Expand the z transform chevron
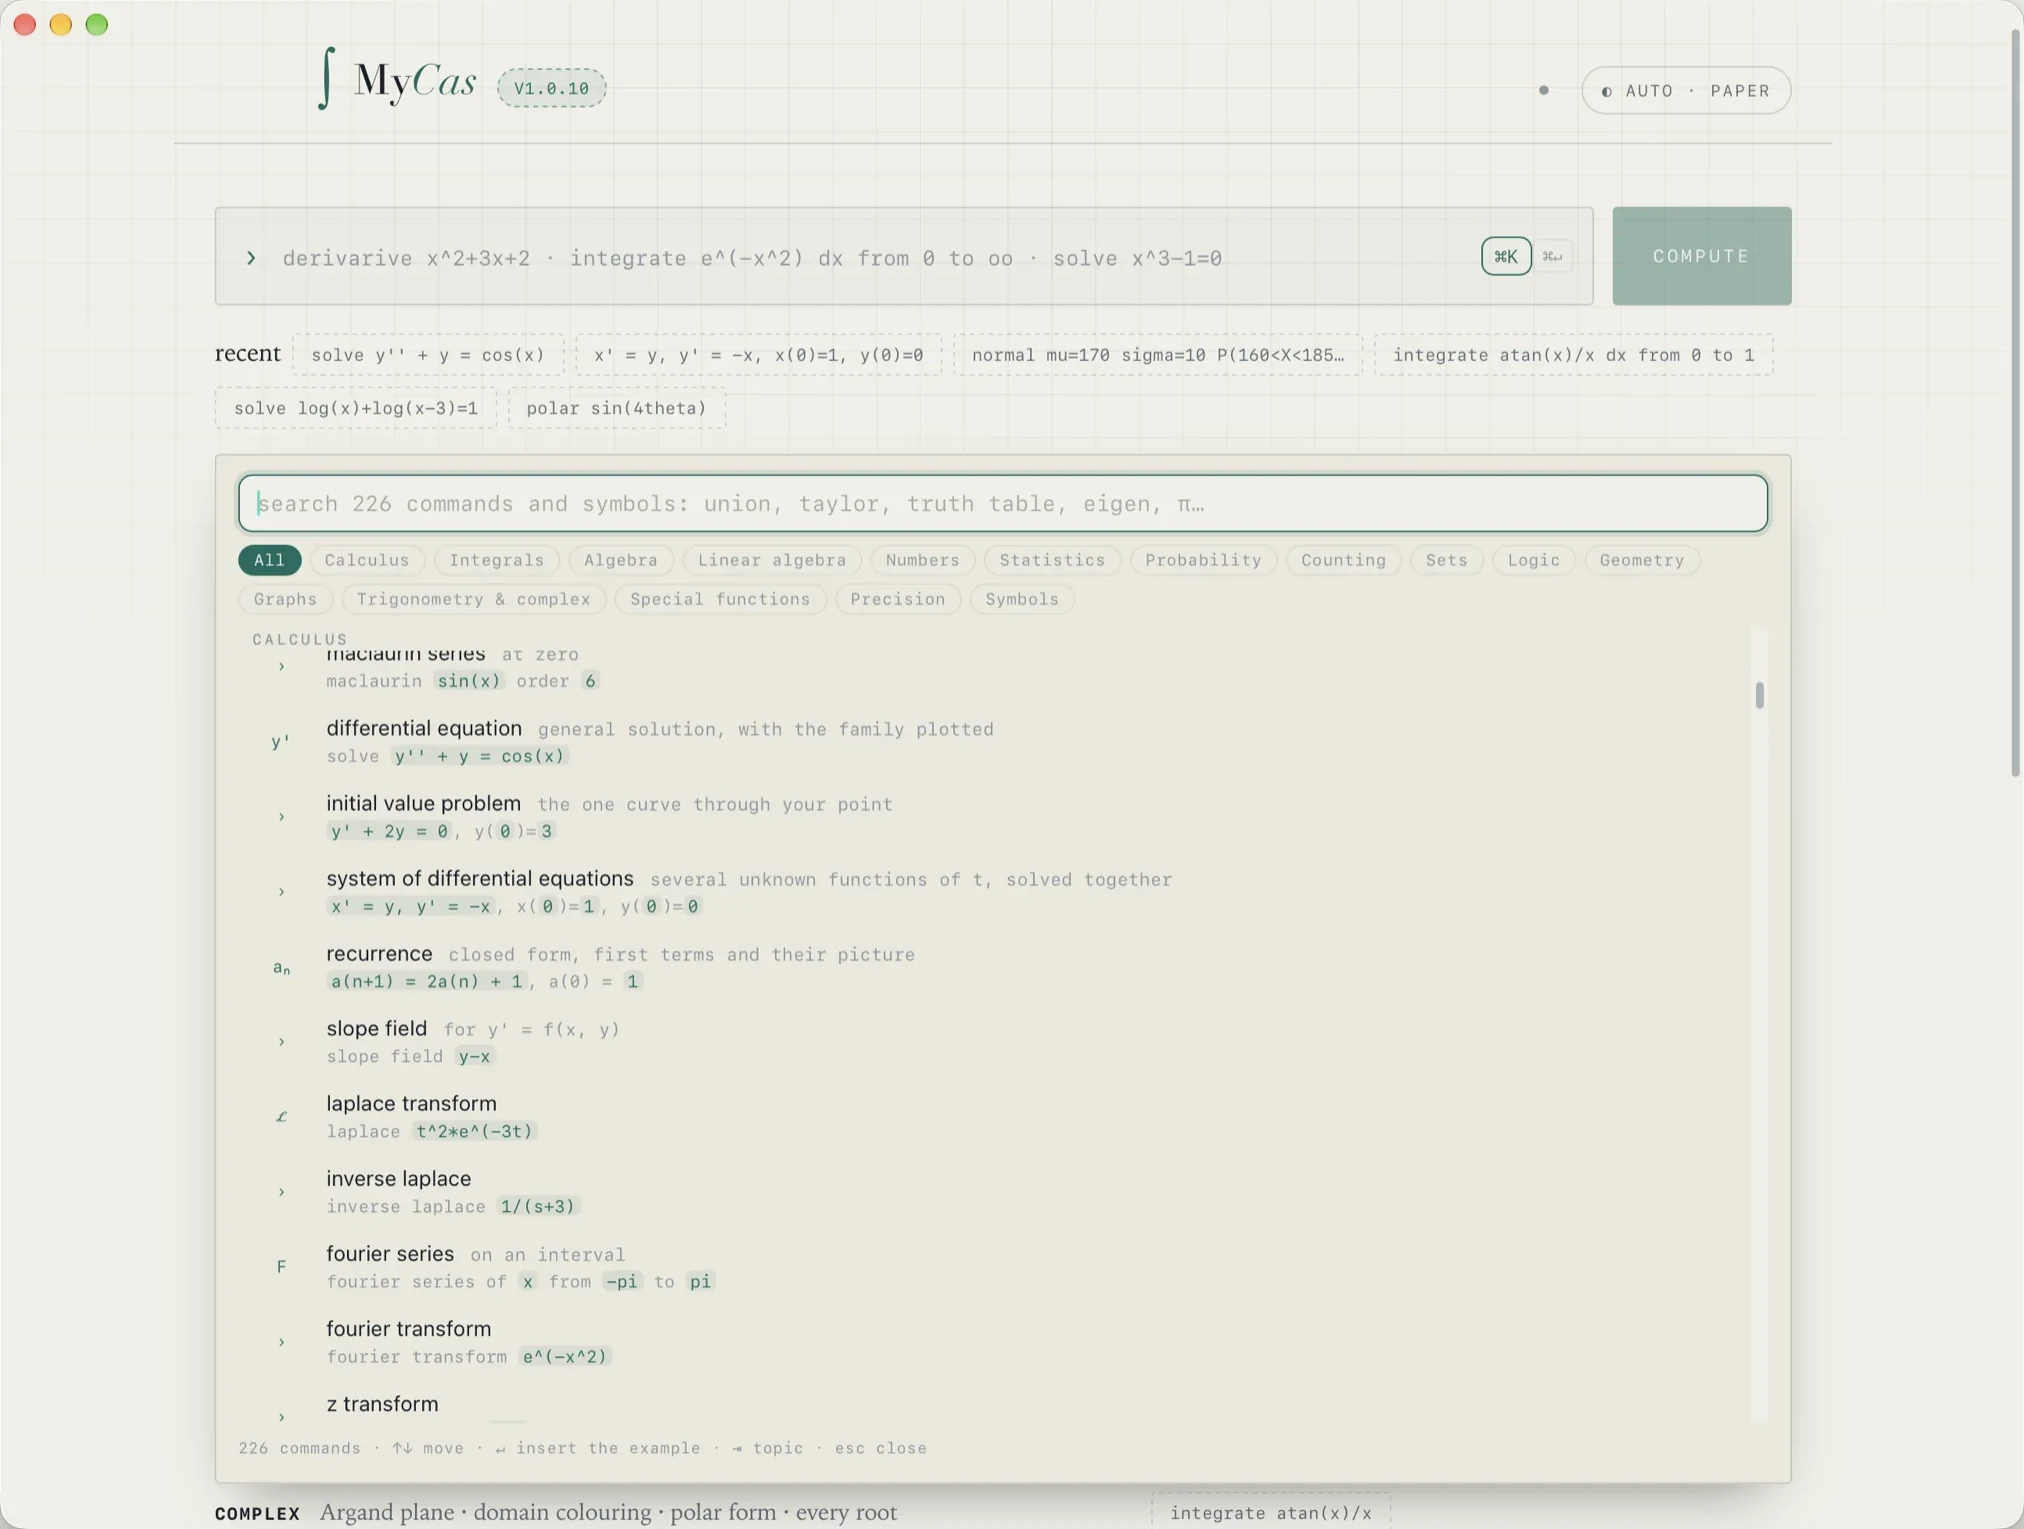The height and width of the screenshot is (1529, 2024). click(x=281, y=1417)
